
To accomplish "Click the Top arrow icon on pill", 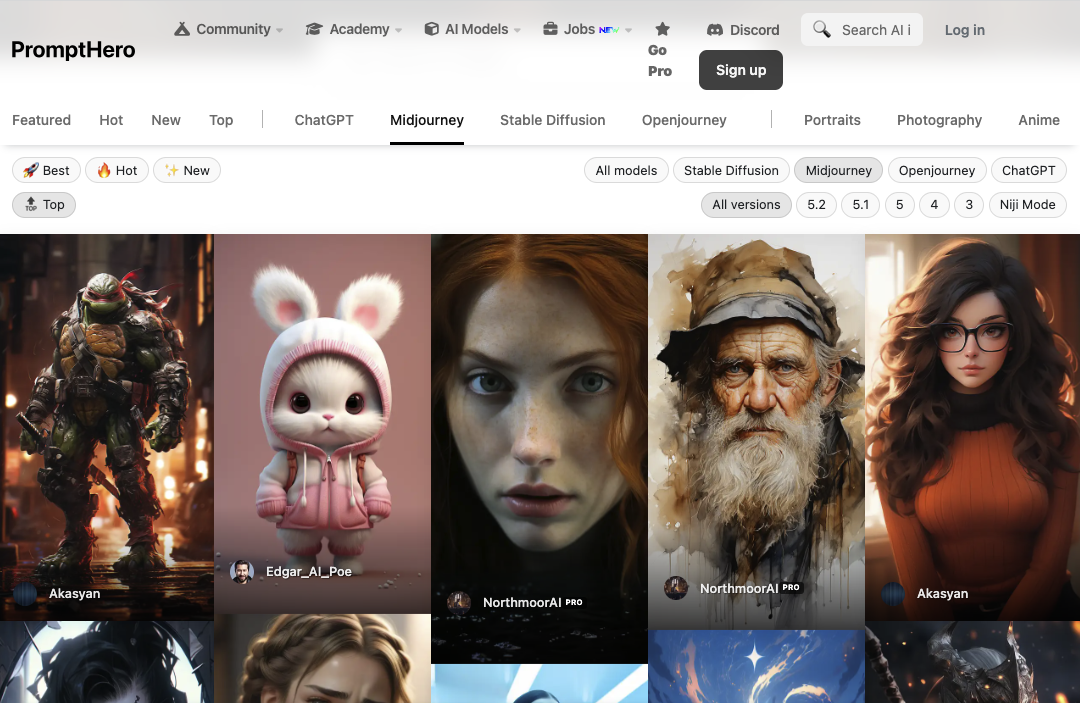I will click(31, 204).
